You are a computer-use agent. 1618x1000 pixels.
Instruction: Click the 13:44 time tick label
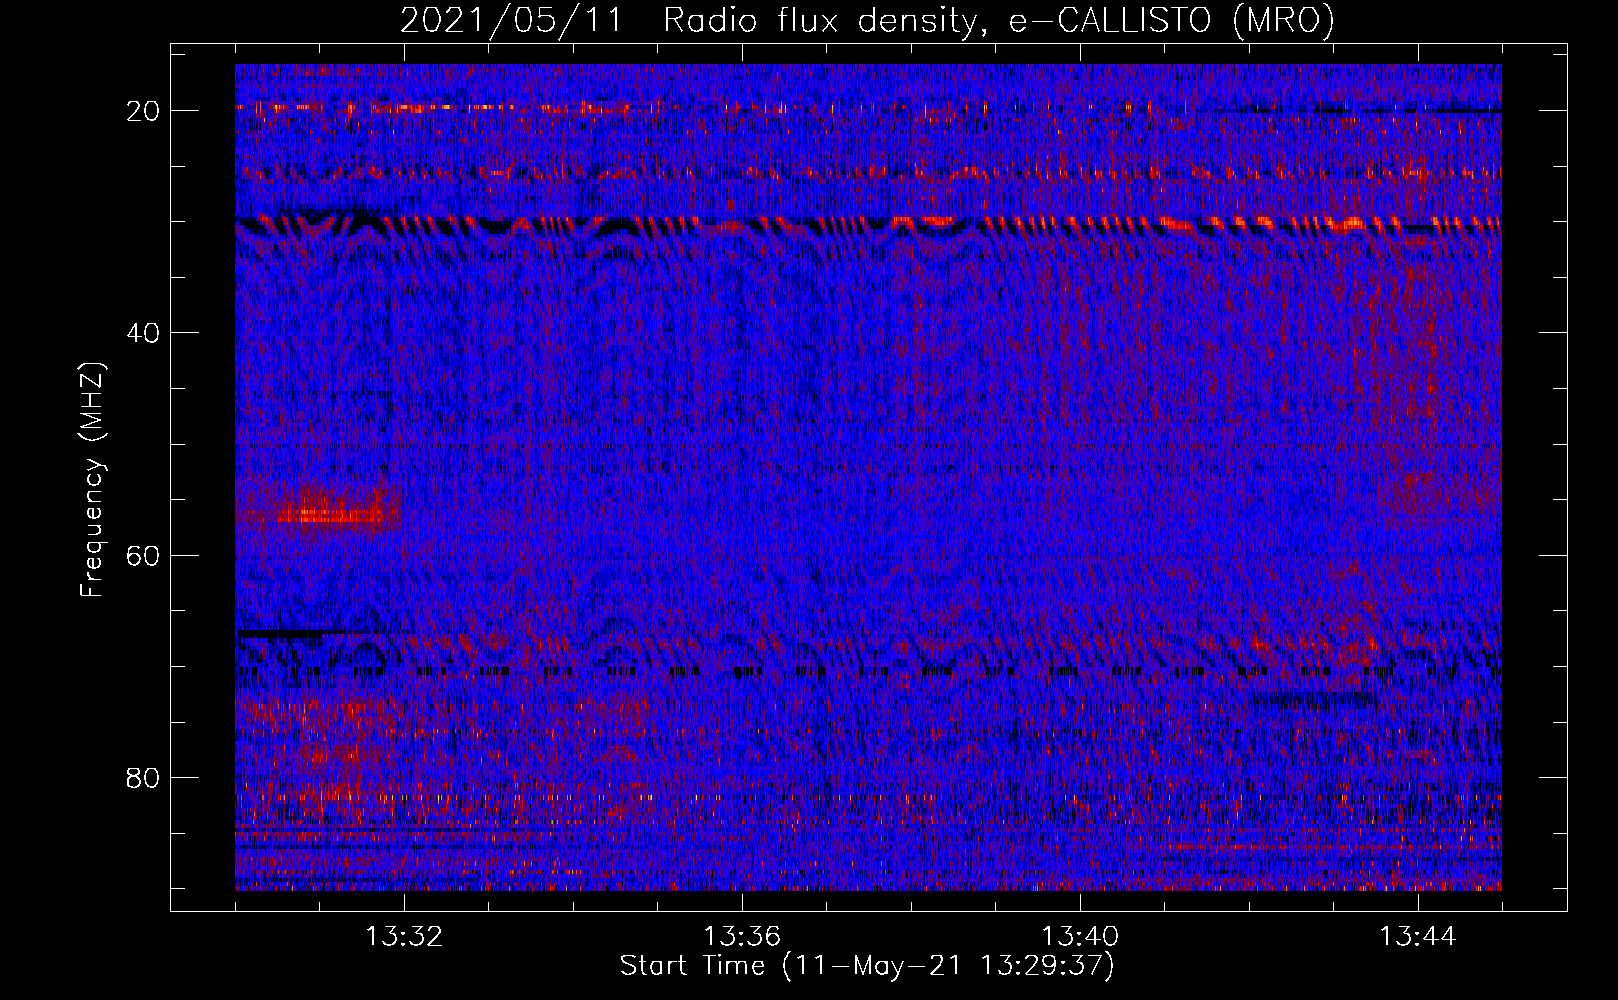point(1418,937)
